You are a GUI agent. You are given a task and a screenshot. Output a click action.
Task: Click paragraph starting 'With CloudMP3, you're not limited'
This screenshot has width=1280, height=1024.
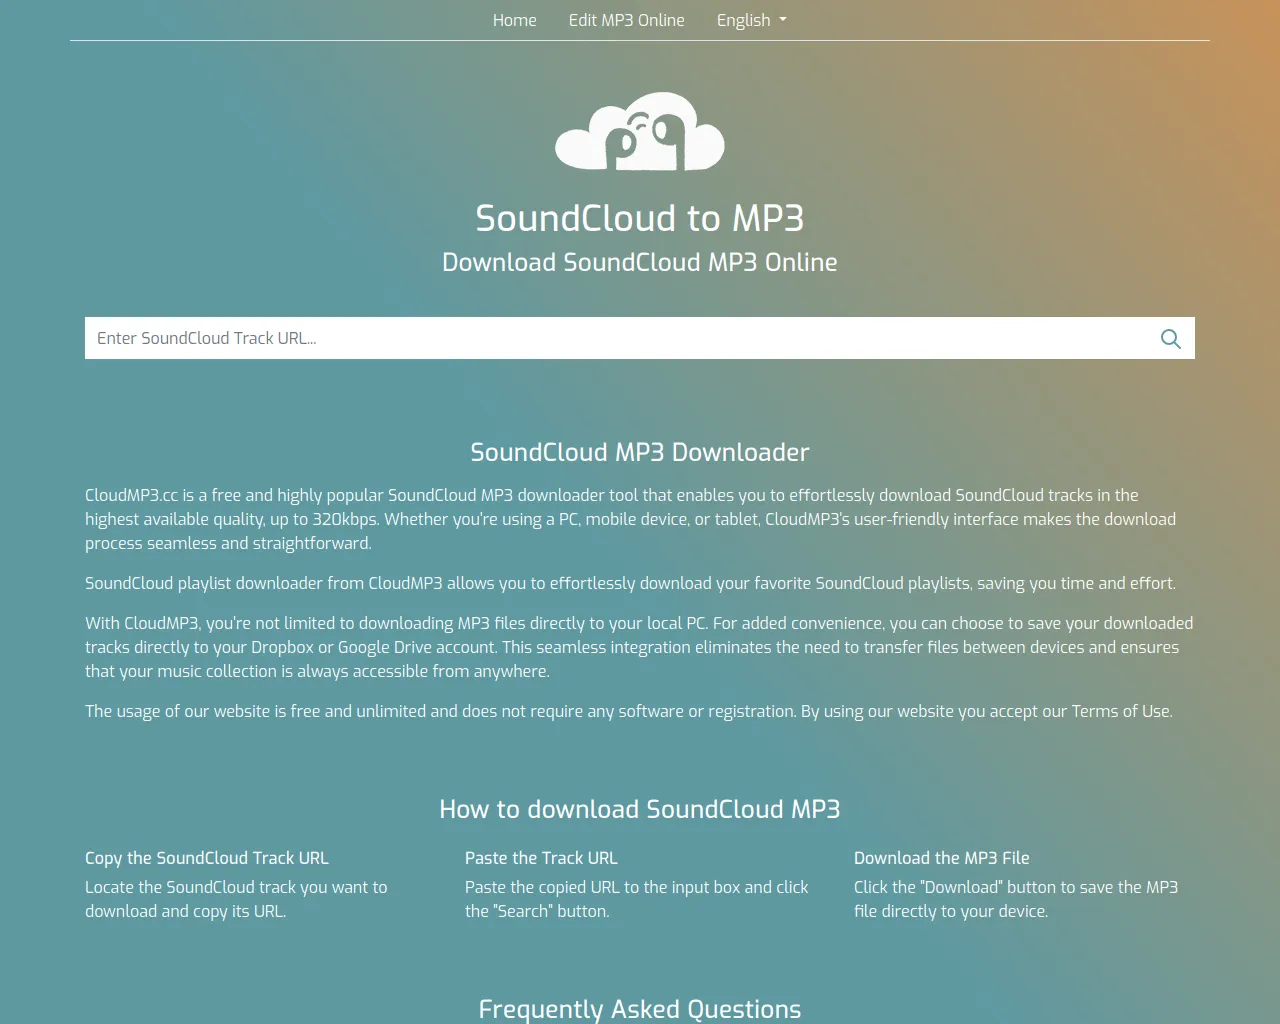click(x=639, y=647)
